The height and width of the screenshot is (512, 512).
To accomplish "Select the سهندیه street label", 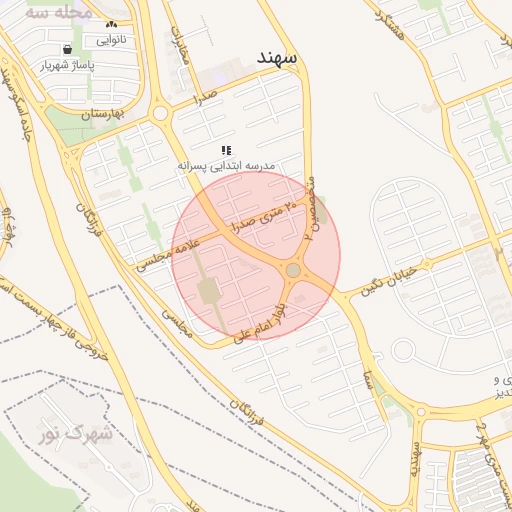I will [416, 459].
